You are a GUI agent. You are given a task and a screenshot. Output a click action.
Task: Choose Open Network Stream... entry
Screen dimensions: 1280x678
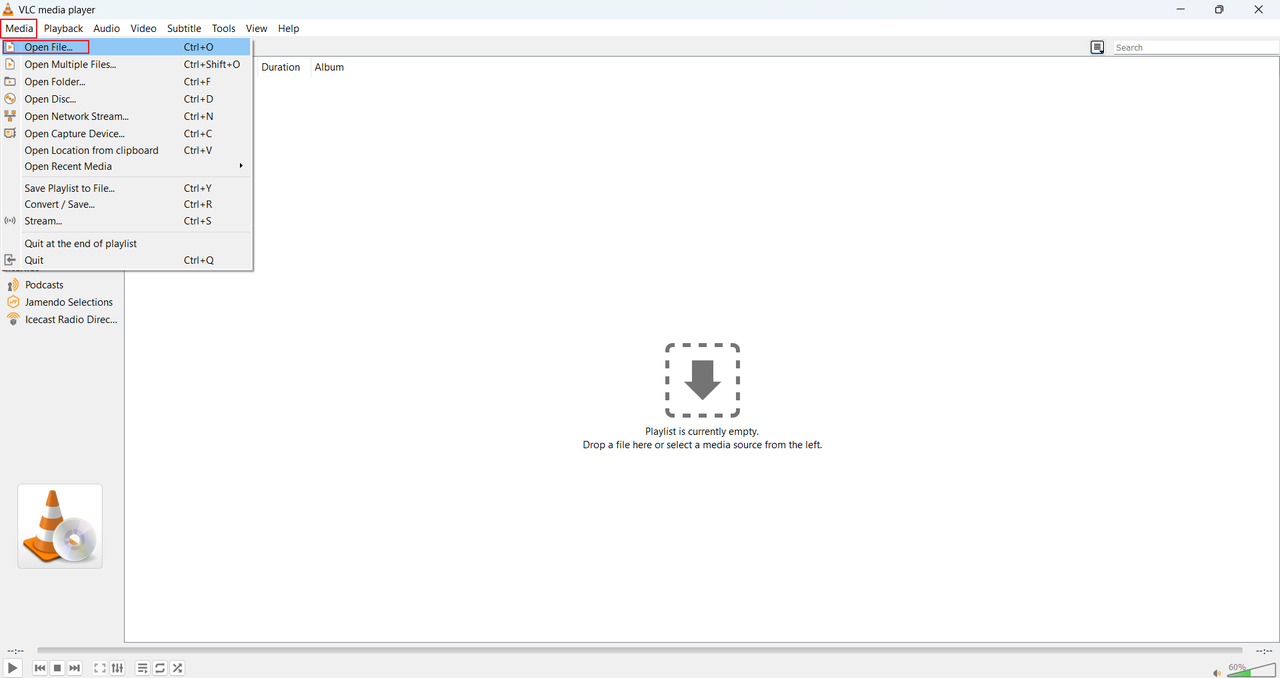pos(126,116)
